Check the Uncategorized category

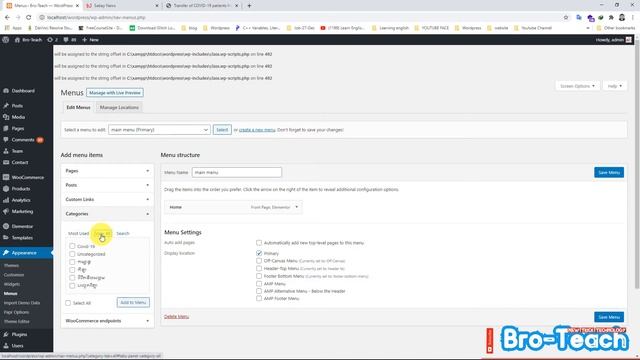point(72,254)
